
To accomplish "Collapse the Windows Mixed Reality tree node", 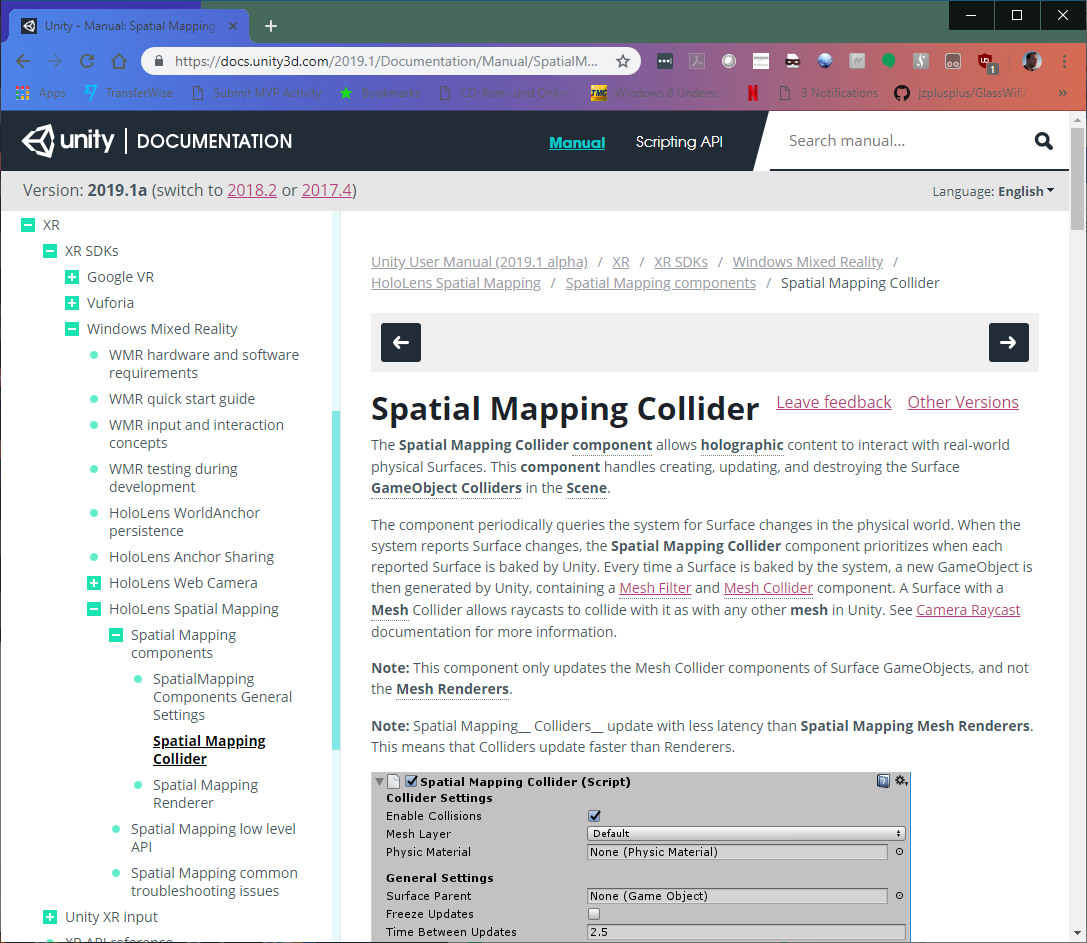I will (x=71, y=328).
